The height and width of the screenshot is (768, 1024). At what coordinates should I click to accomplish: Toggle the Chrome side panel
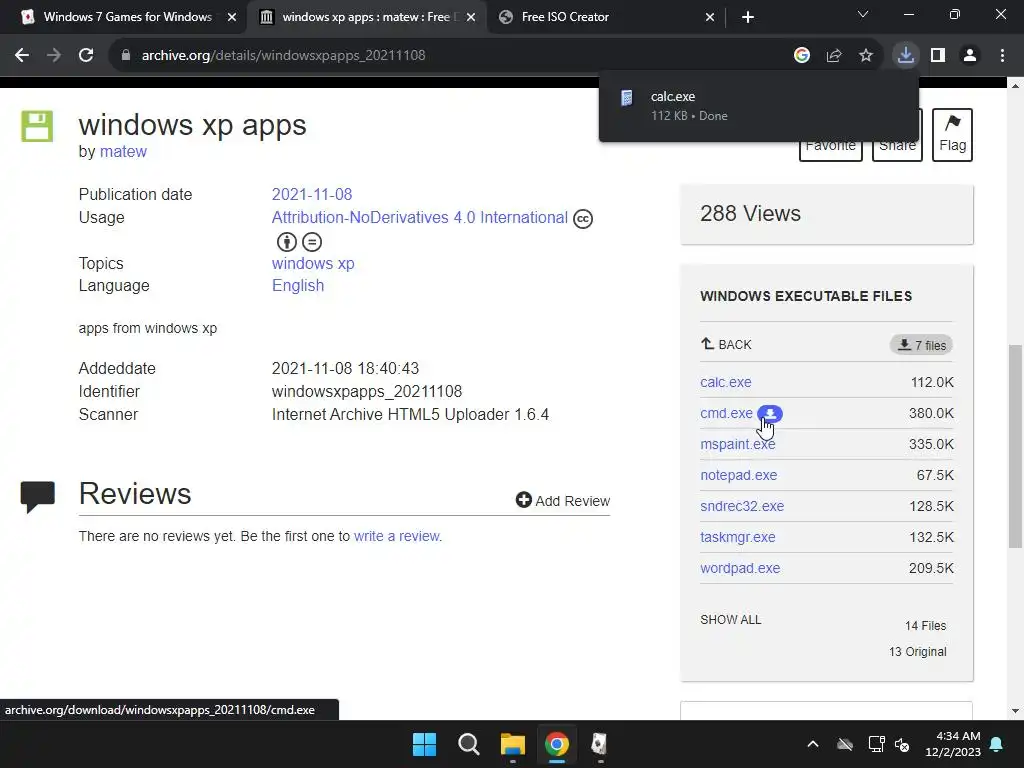coord(938,56)
